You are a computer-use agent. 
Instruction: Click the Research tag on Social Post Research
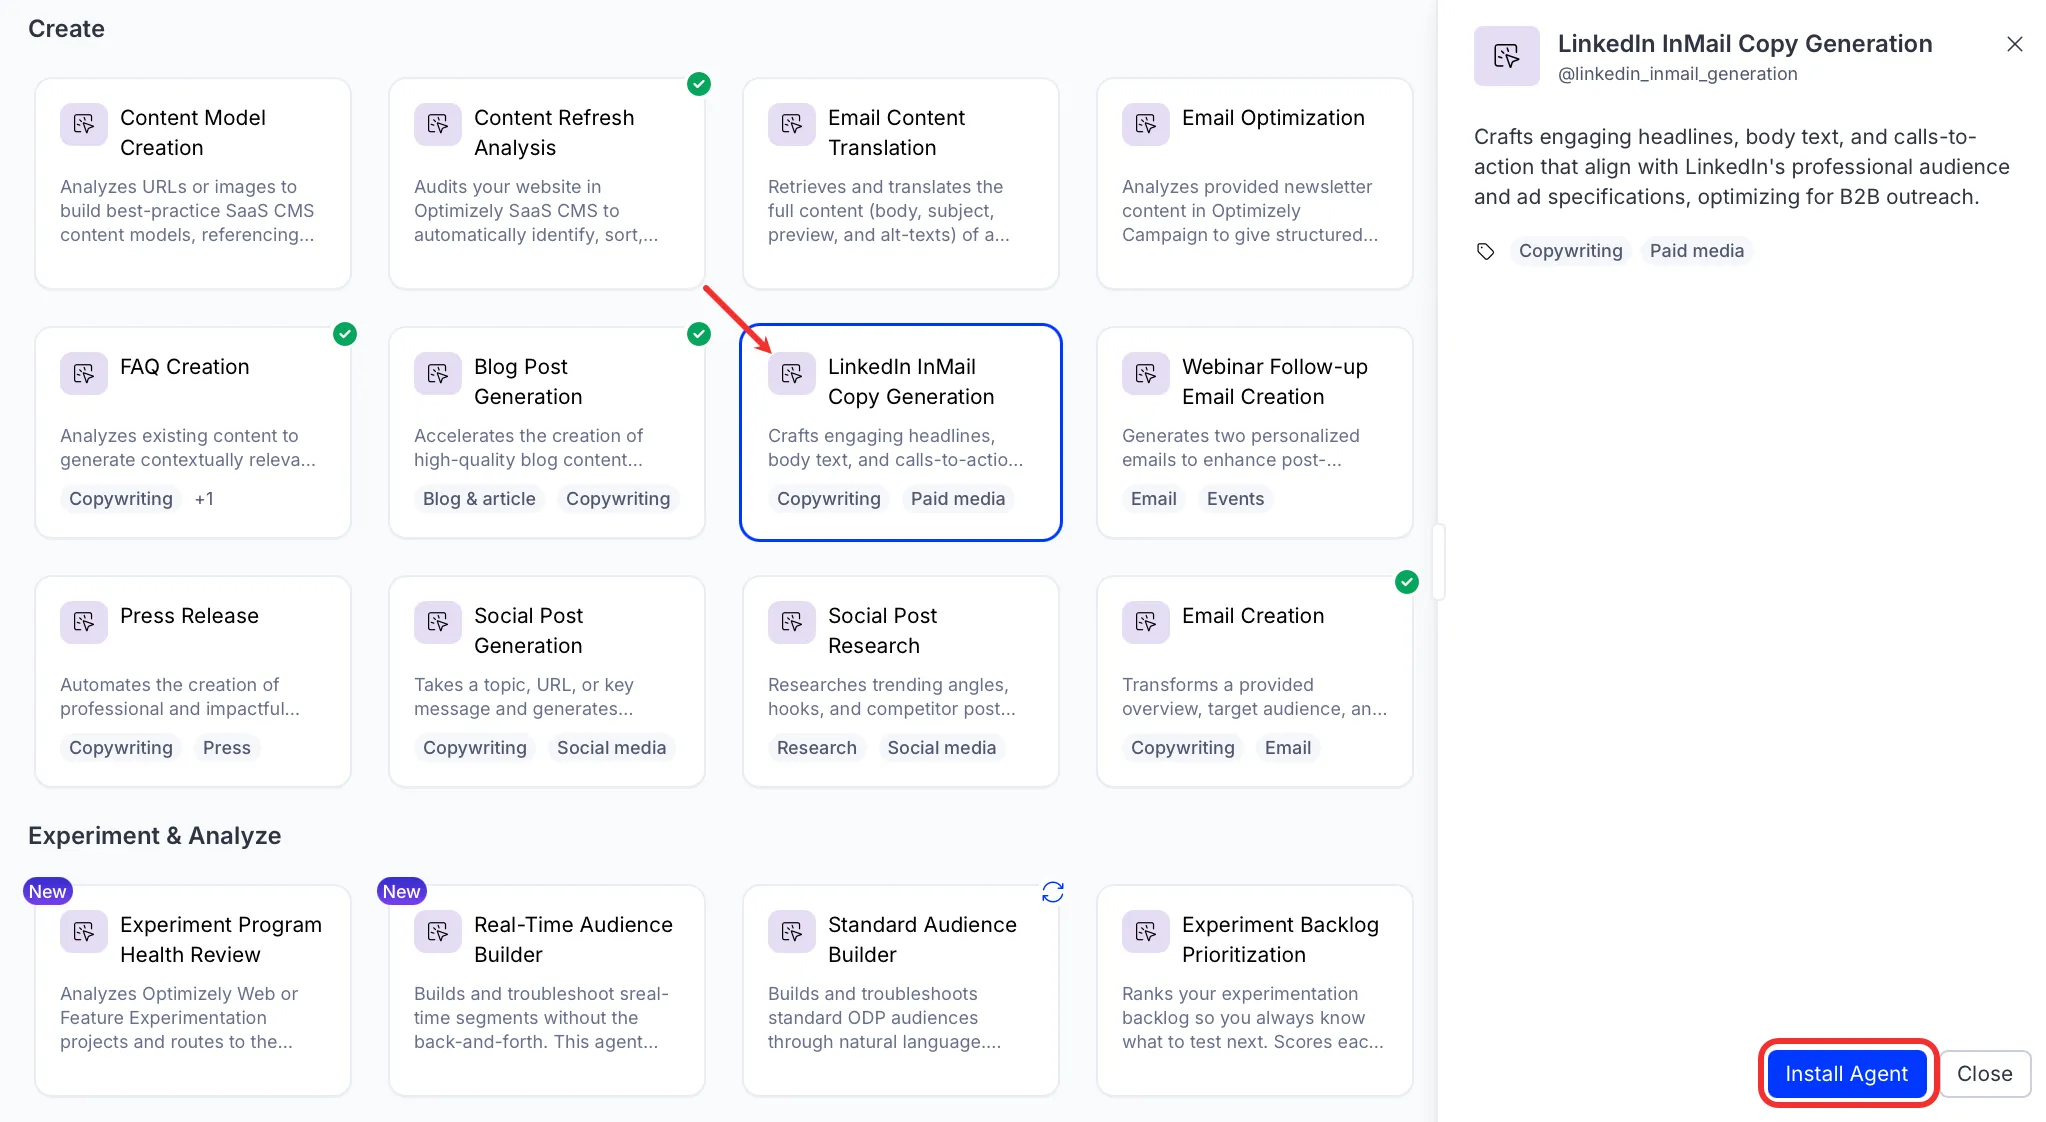[x=817, y=748]
